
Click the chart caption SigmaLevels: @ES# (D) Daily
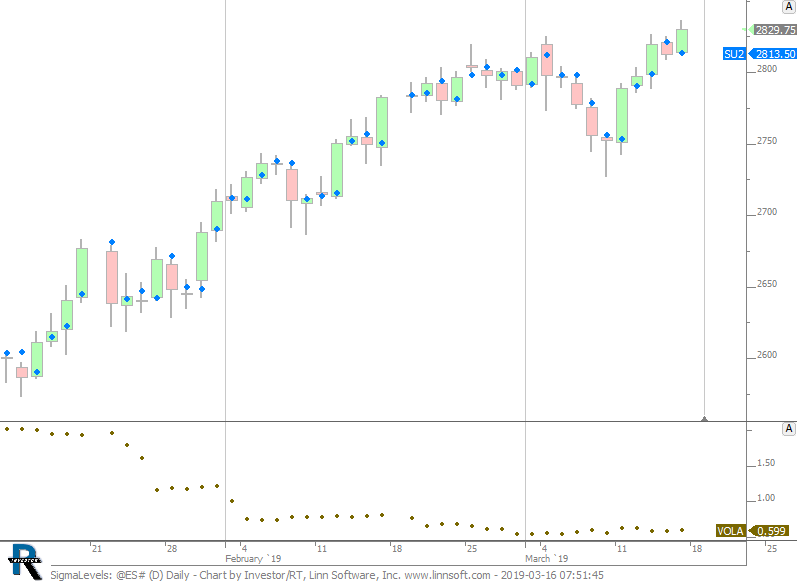(x=120, y=575)
